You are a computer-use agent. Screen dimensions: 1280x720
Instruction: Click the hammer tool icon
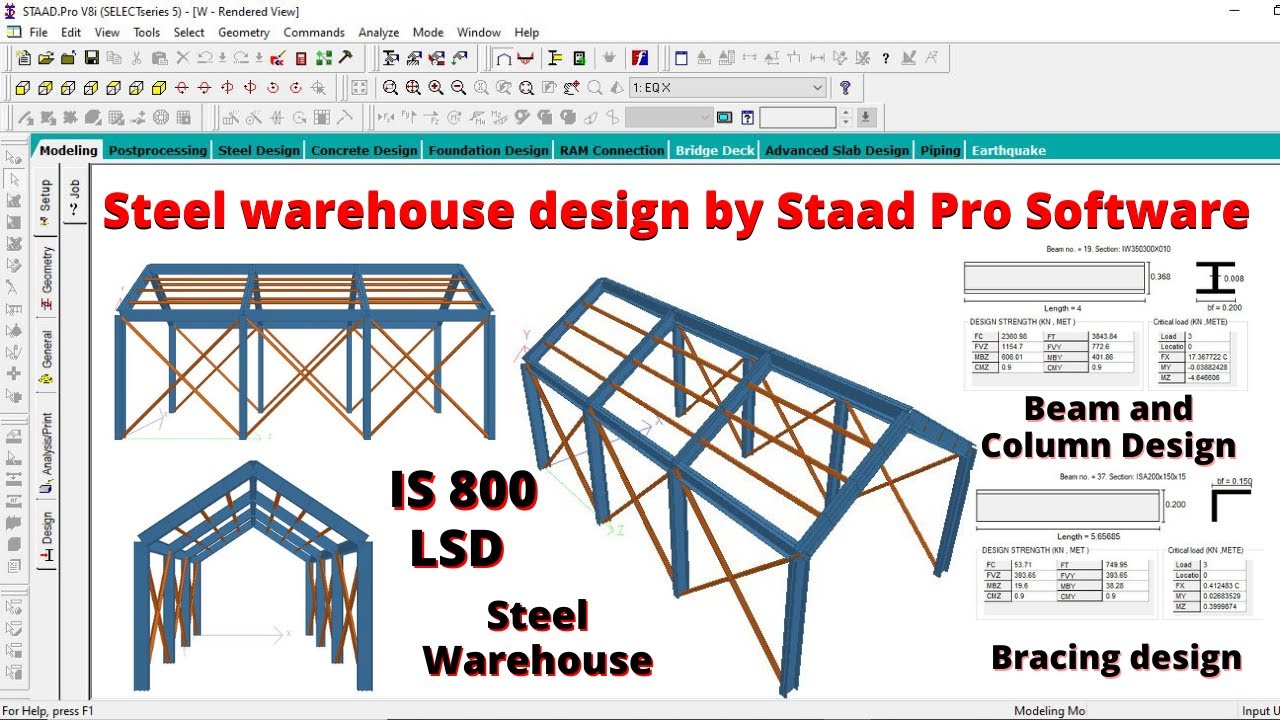[346, 58]
